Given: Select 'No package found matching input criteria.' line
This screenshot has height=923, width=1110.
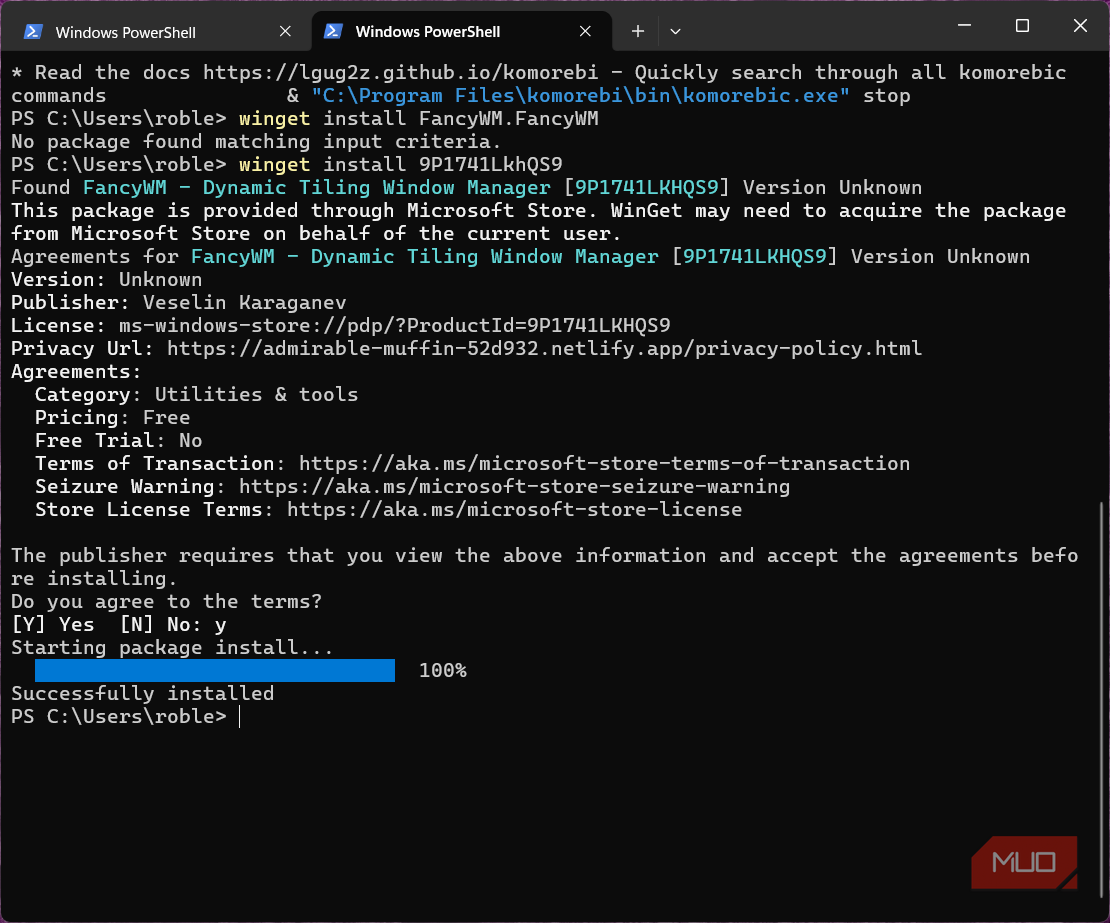Looking at the screenshot, I should [256, 142].
